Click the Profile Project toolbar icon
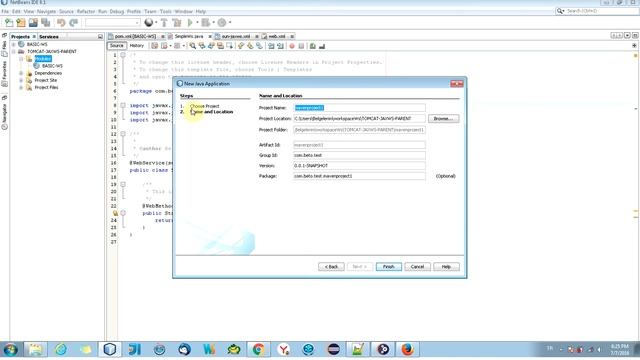This screenshot has width=640, height=360. coord(222,22)
